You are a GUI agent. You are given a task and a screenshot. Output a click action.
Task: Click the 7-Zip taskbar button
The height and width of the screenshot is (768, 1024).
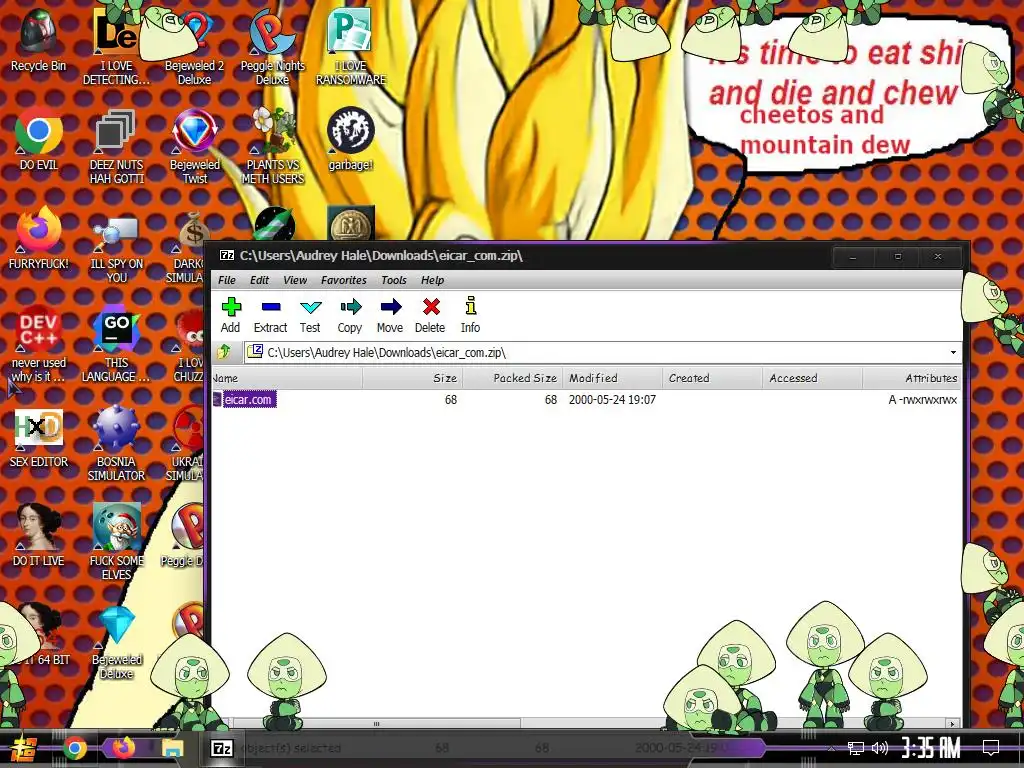(221, 748)
